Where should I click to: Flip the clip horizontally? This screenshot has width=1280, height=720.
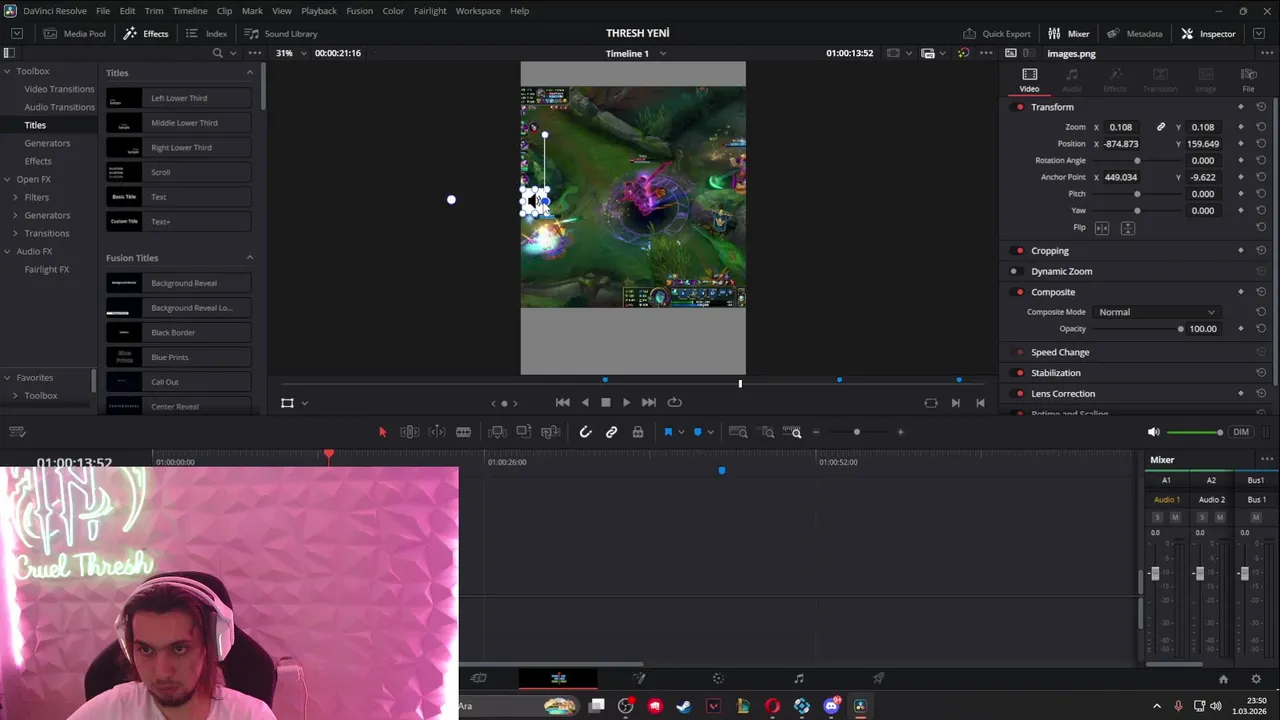pyautogui.click(x=1102, y=228)
